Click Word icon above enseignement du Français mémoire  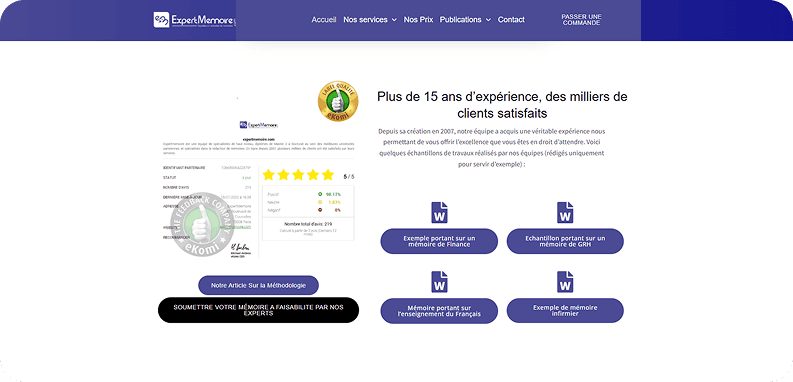(x=439, y=282)
